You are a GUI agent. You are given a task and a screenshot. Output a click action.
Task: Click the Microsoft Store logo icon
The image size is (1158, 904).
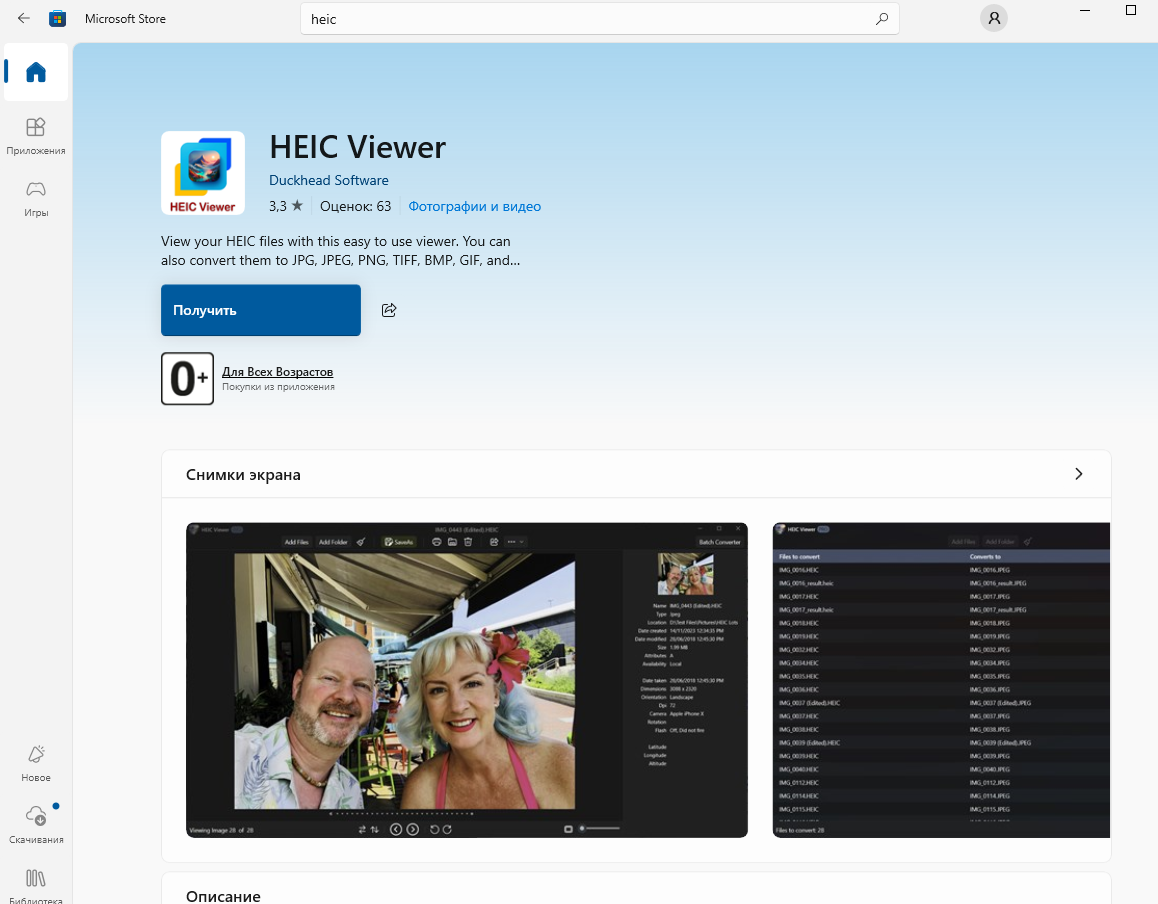[x=58, y=18]
